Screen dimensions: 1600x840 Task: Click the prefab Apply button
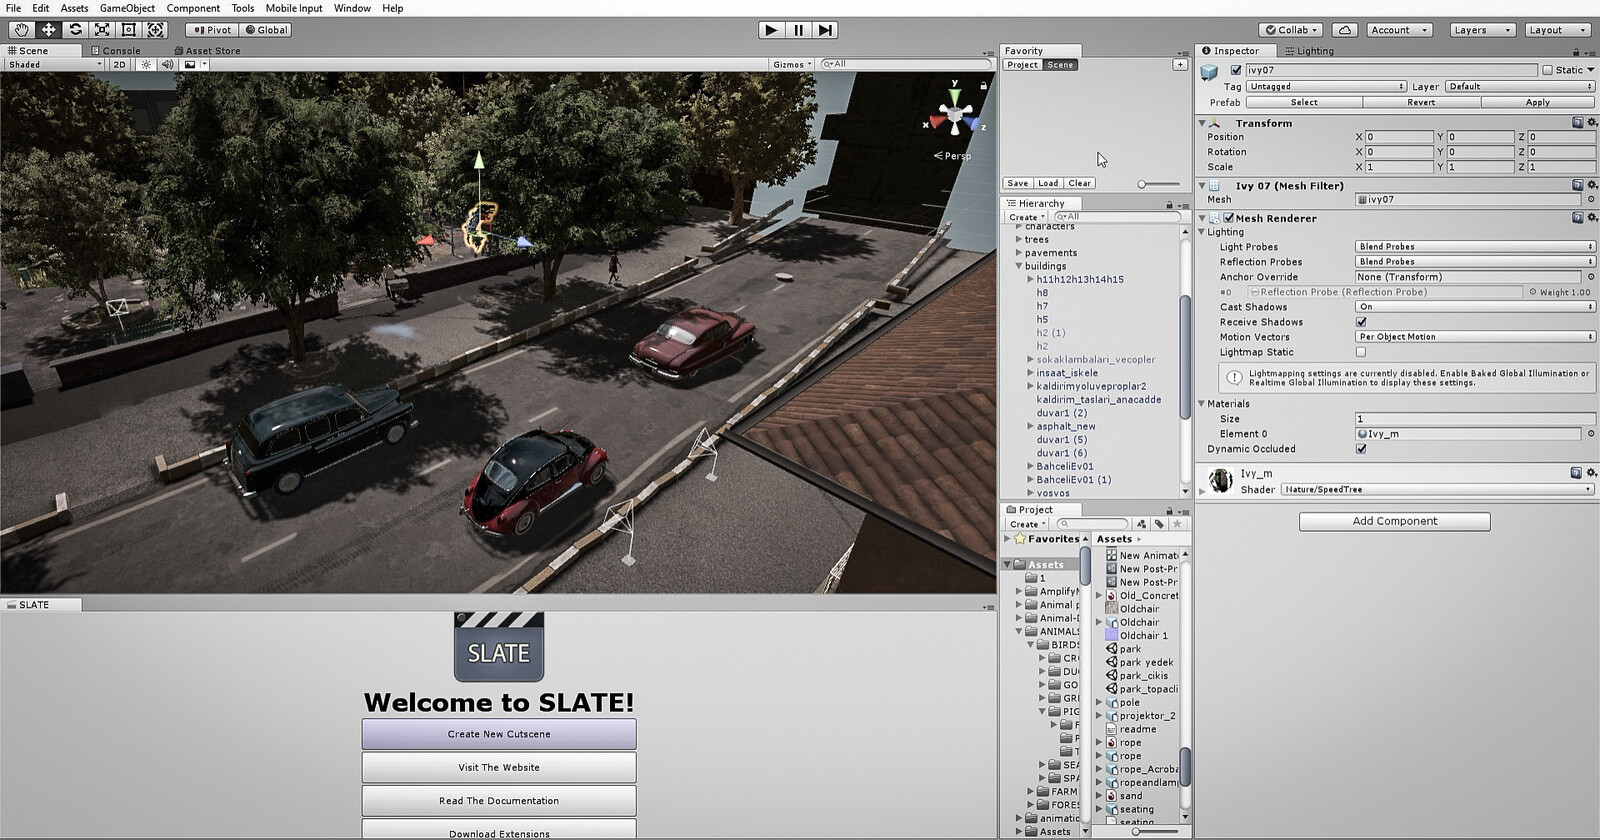[1537, 102]
